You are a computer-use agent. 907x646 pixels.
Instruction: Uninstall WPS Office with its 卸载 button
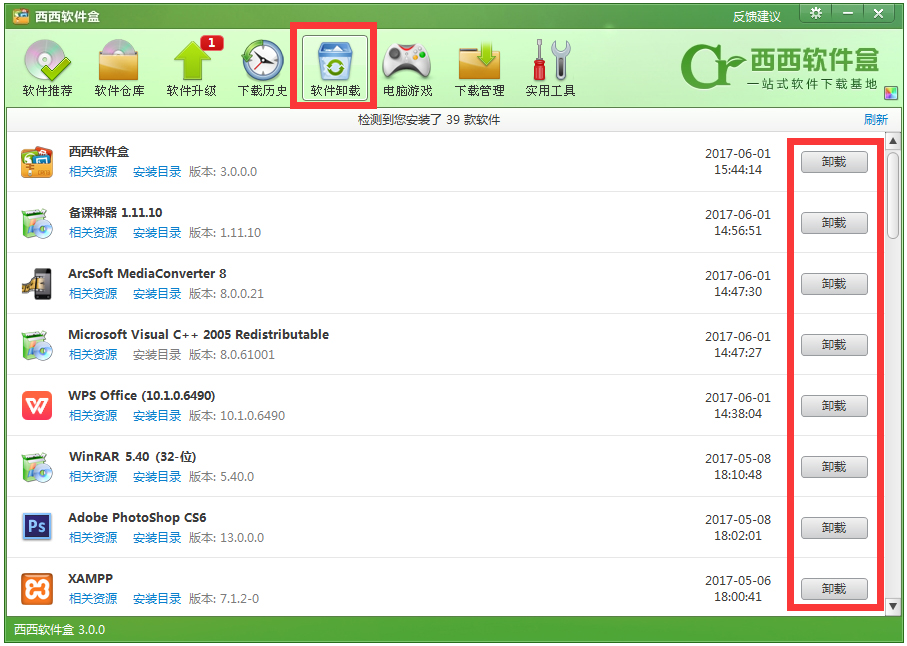click(833, 406)
